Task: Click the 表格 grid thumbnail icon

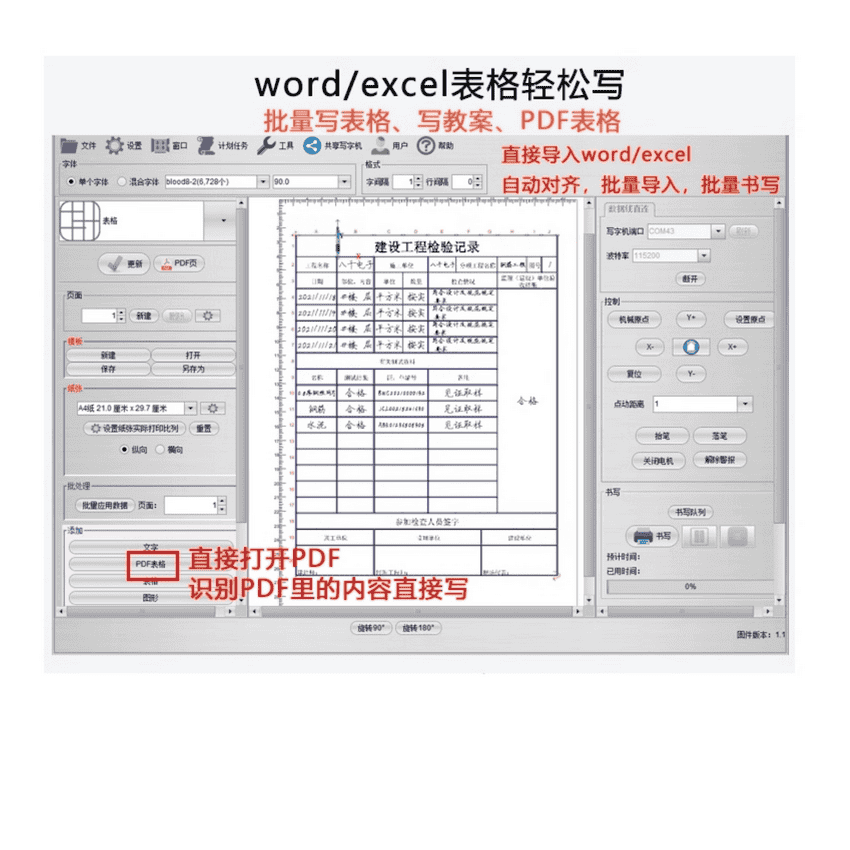Action: click(80, 221)
